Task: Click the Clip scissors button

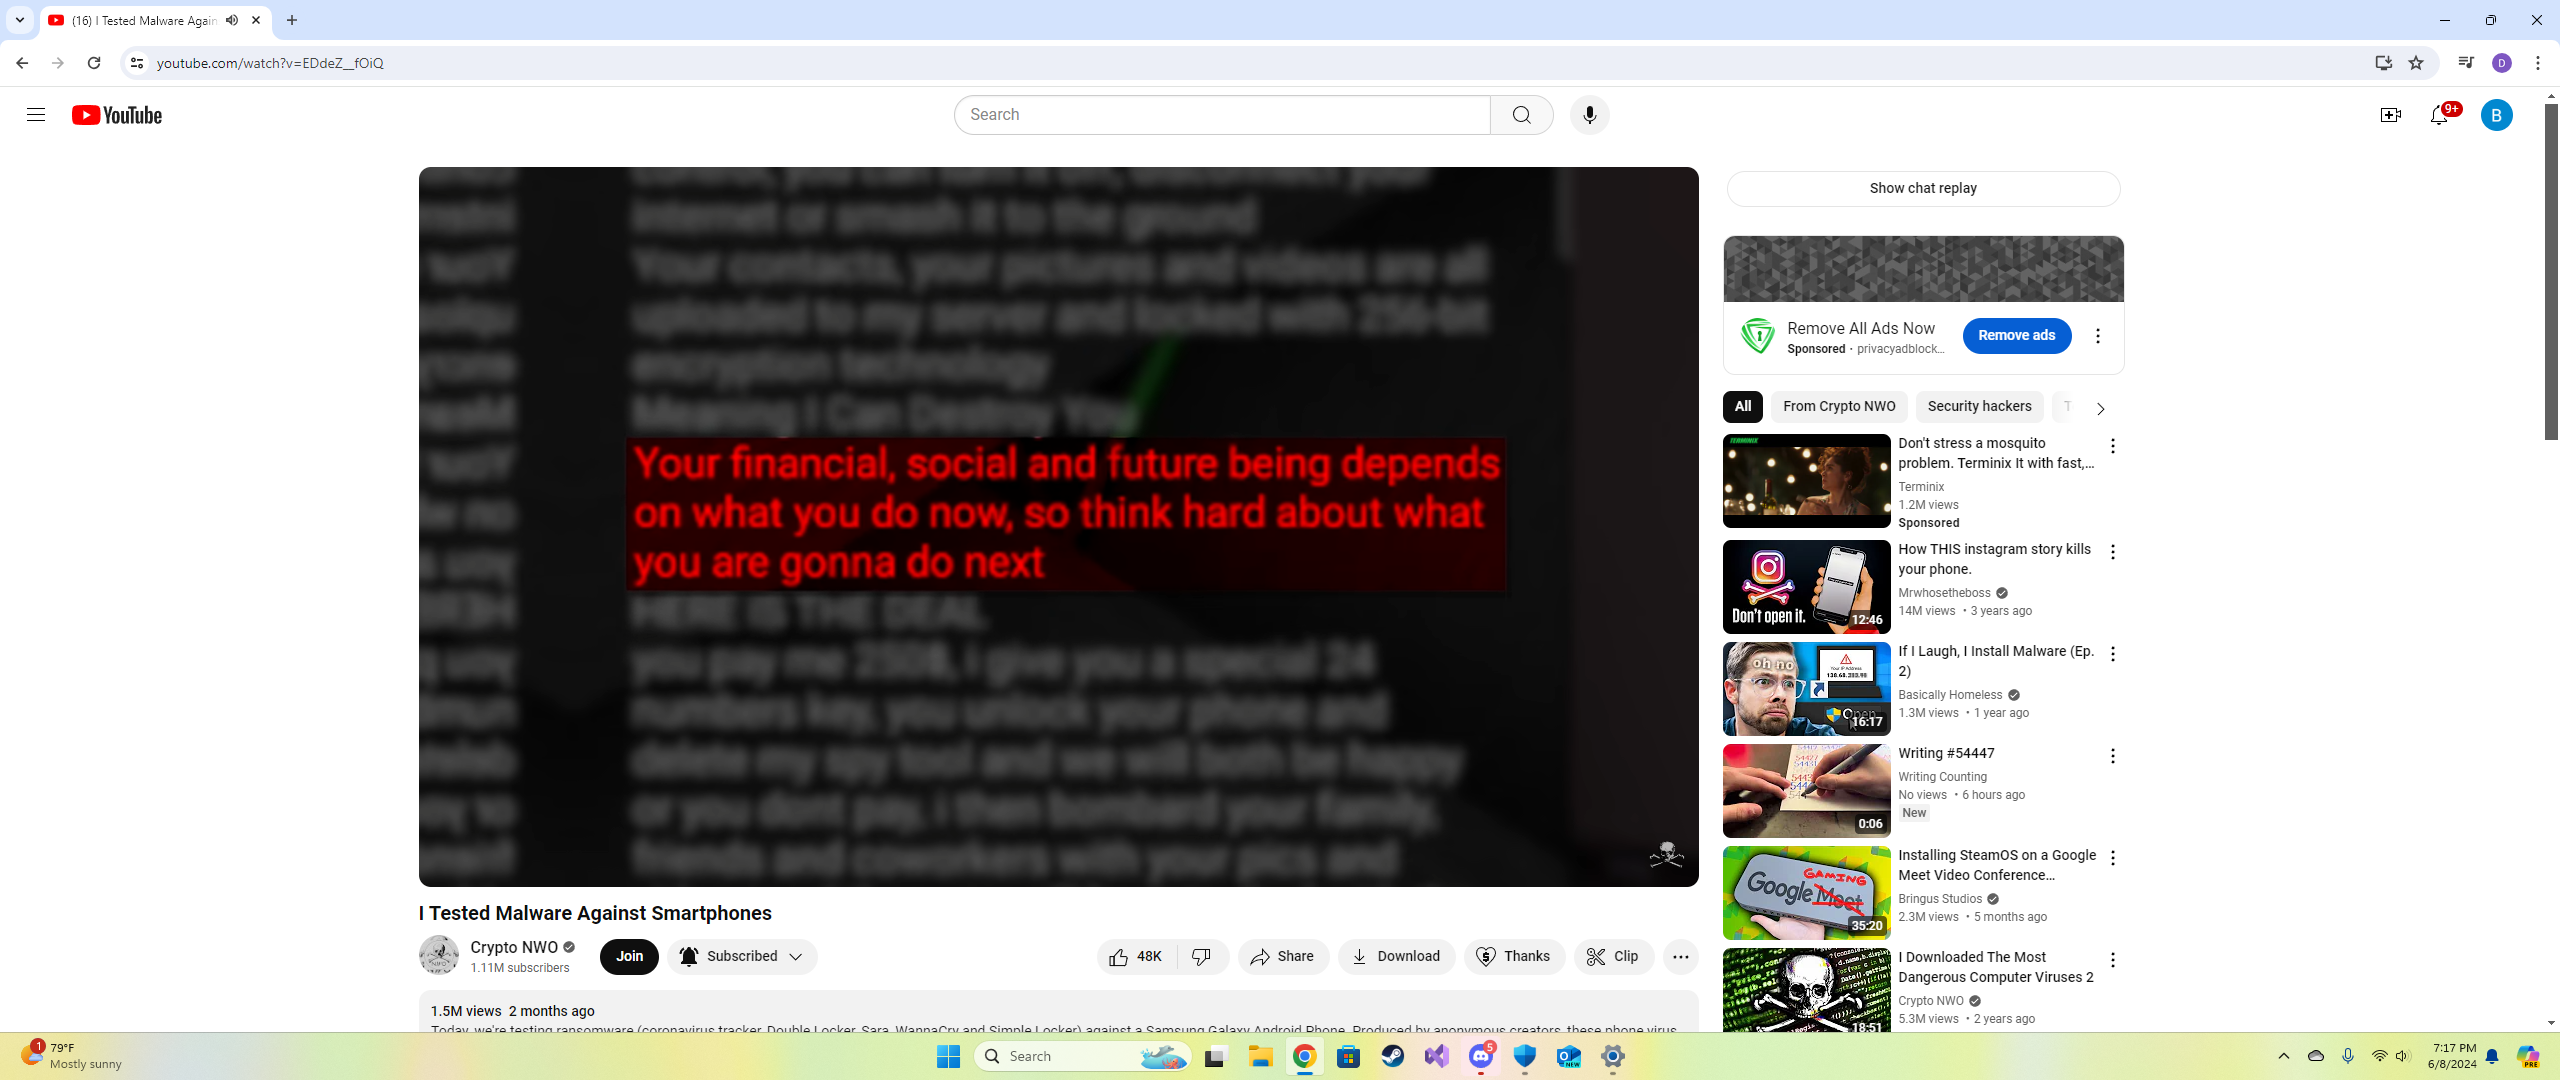Action: (x=1613, y=957)
